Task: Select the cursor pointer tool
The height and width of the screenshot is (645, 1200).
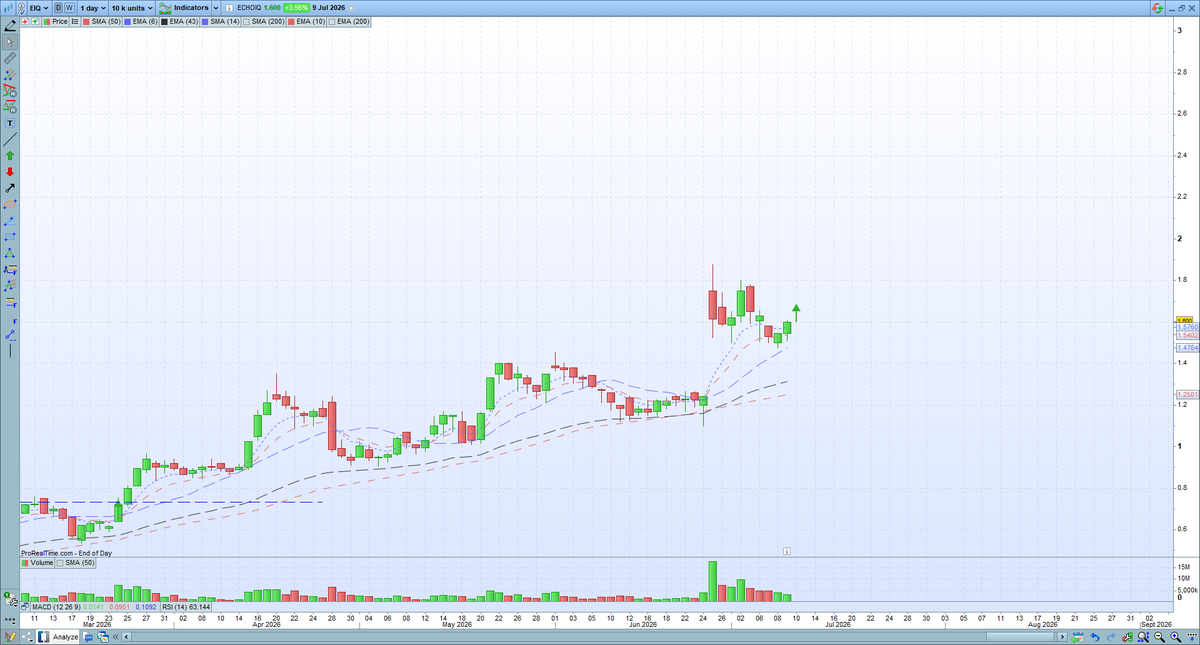Action: tap(10, 42)
